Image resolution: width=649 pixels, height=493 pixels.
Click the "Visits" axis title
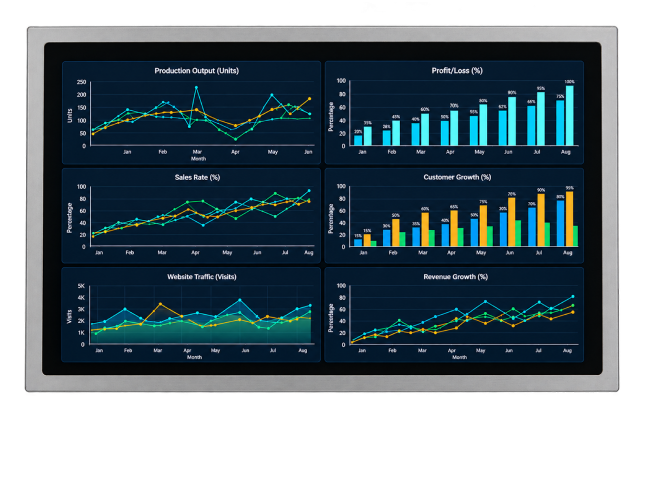(x=70, y=317)
